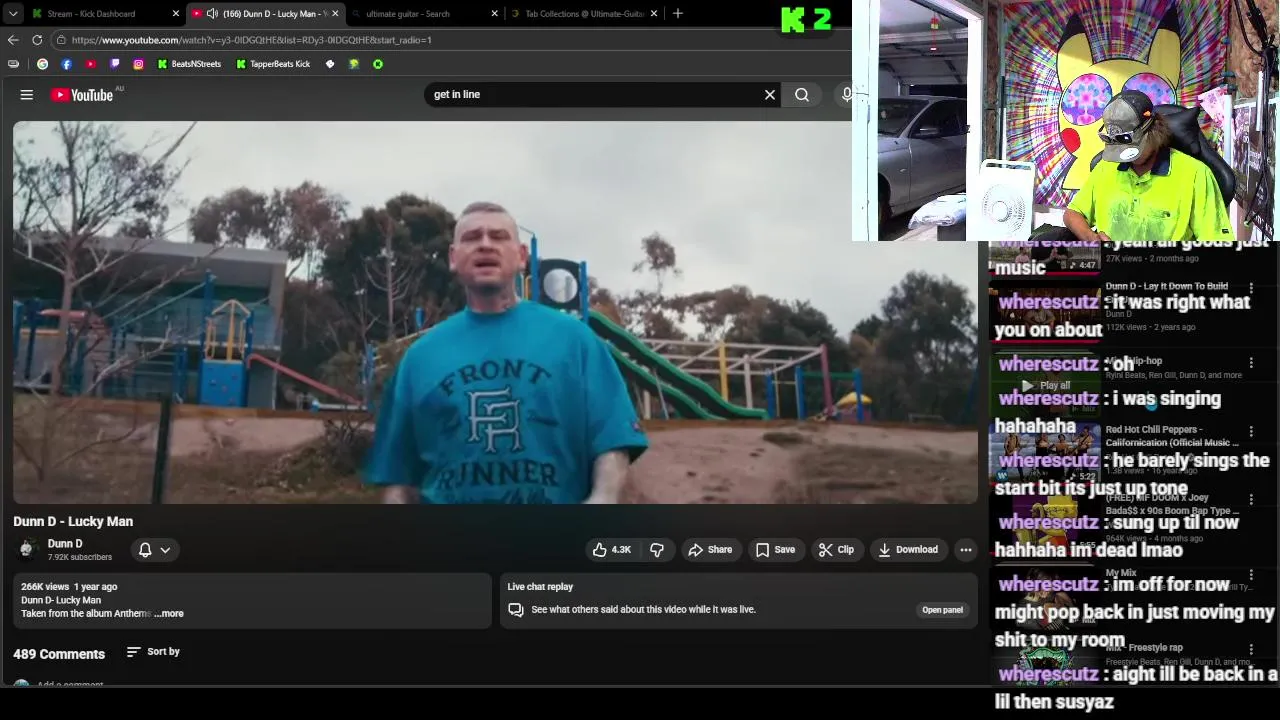Image resolution: width=1280 pixels, height=720 pixels.
Task: Open options for Mix - Freestyle rap
Action: click(1251, 650)
